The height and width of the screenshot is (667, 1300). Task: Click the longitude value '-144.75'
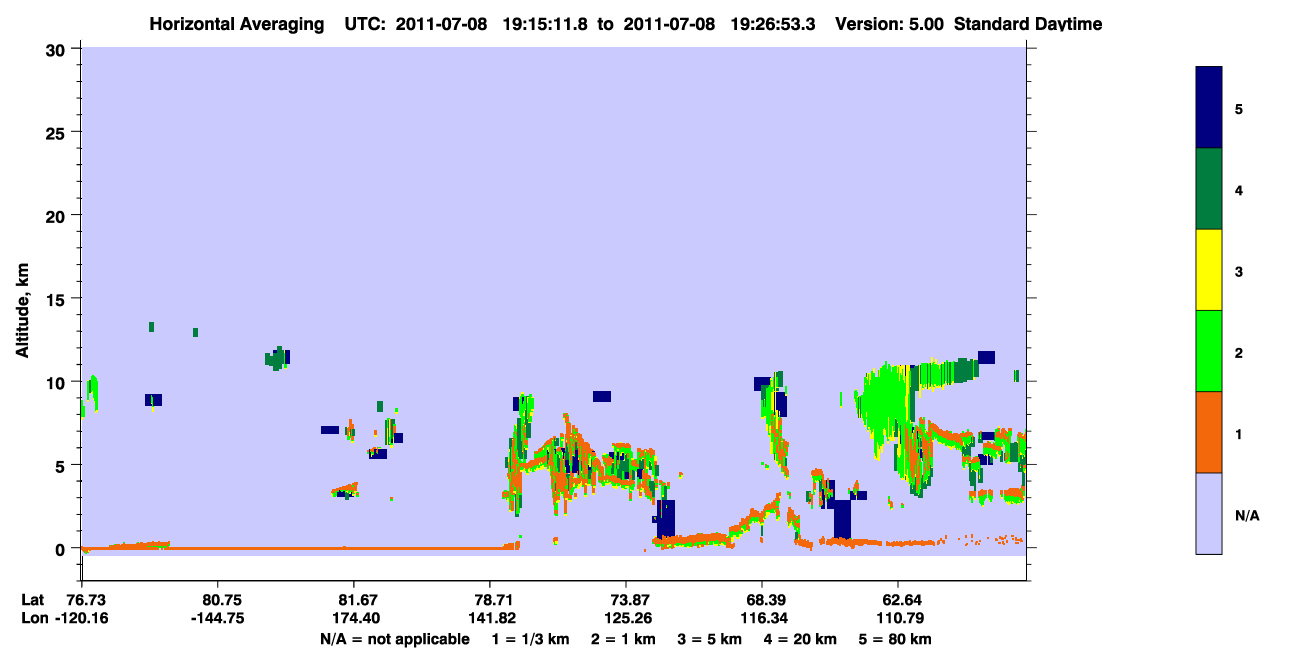coord(217,618)
